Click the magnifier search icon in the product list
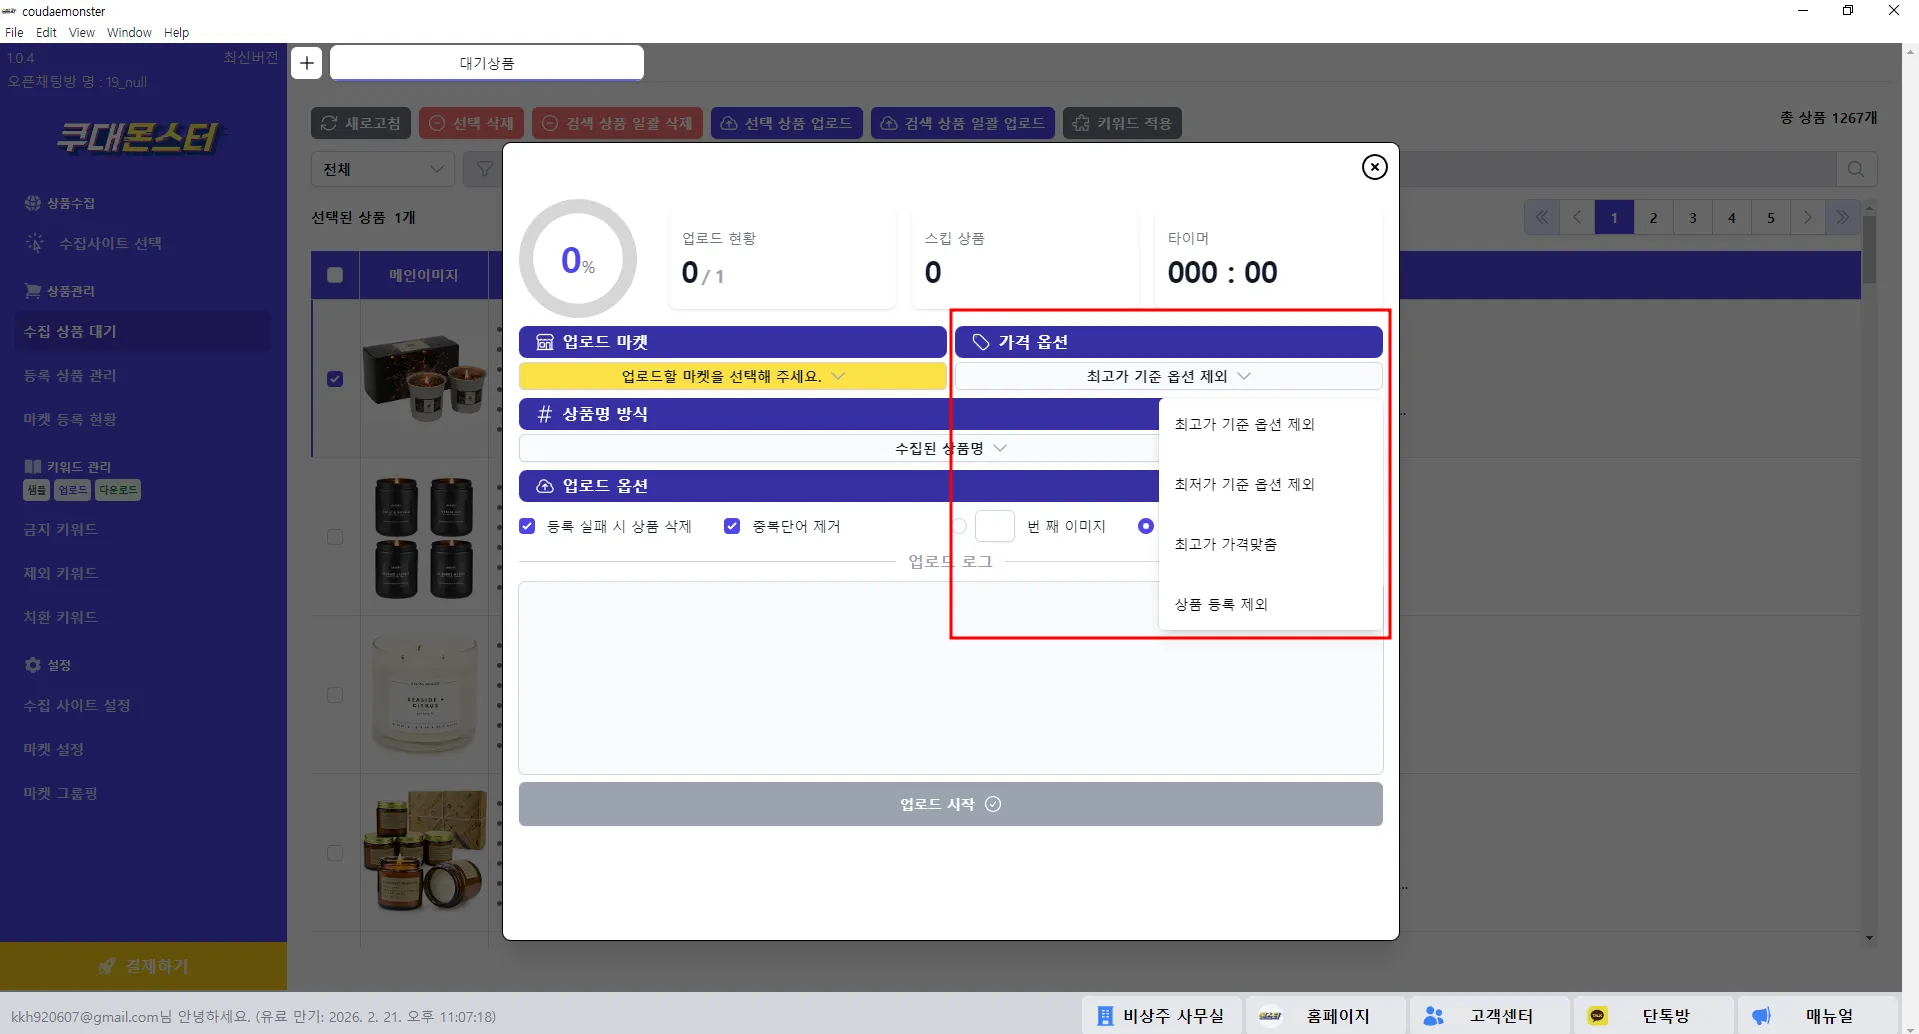Image resolution: width=1919 pixels, height=1034 pixels. (x=1856, y=169)
